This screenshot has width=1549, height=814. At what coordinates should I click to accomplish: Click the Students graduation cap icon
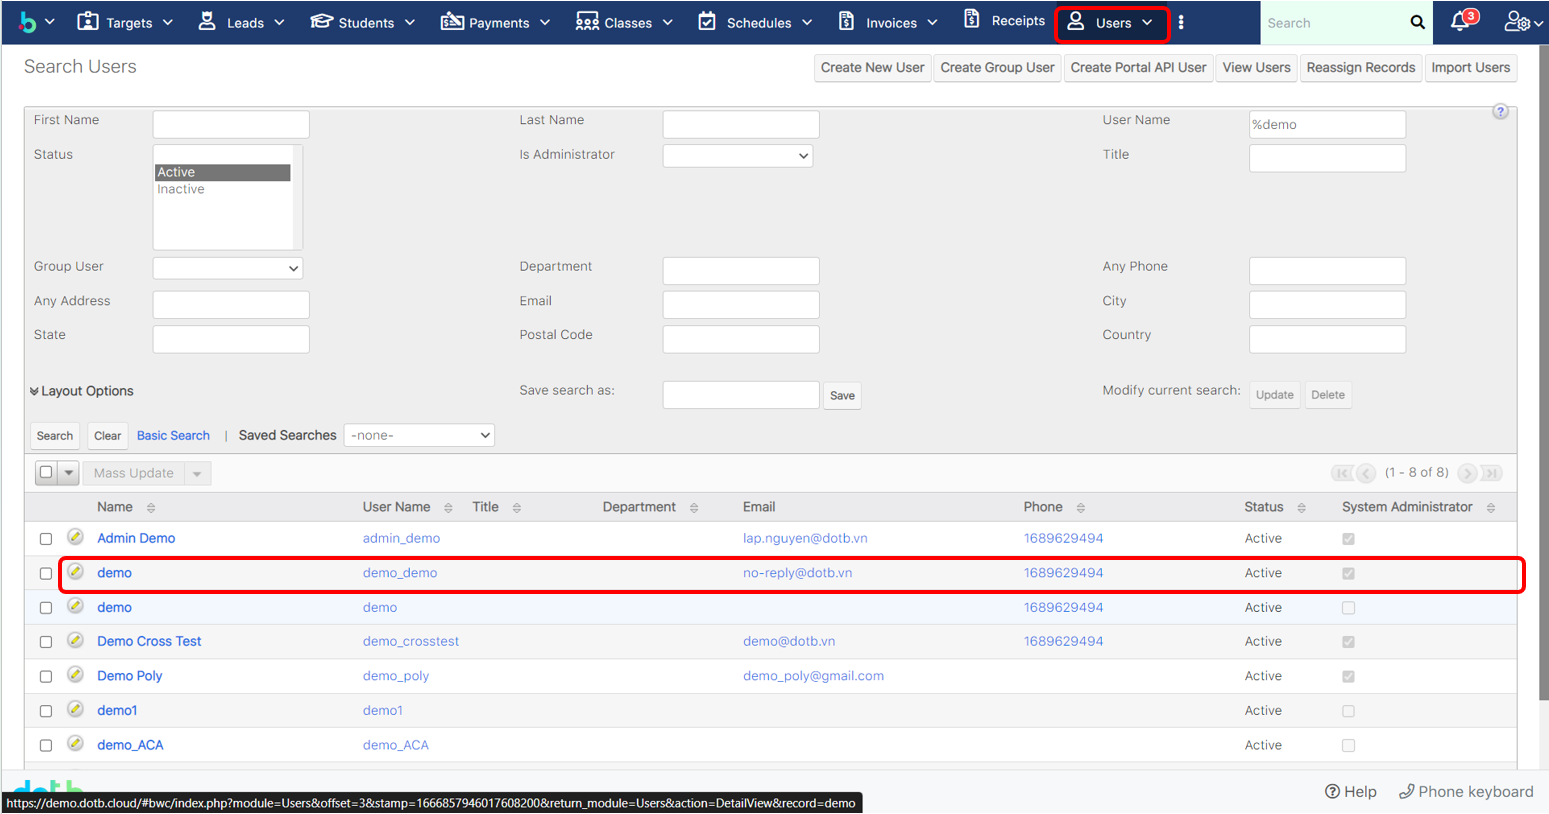pos(321,21)
